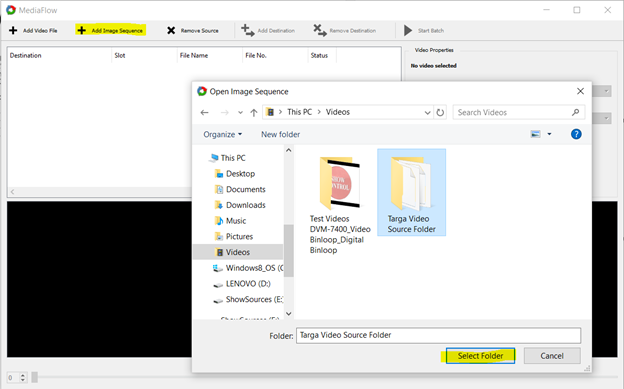Image resolution: width=624 pixels, height=389 pixels.
Task: Click the Select Folder button
Action: pos(480,356)
